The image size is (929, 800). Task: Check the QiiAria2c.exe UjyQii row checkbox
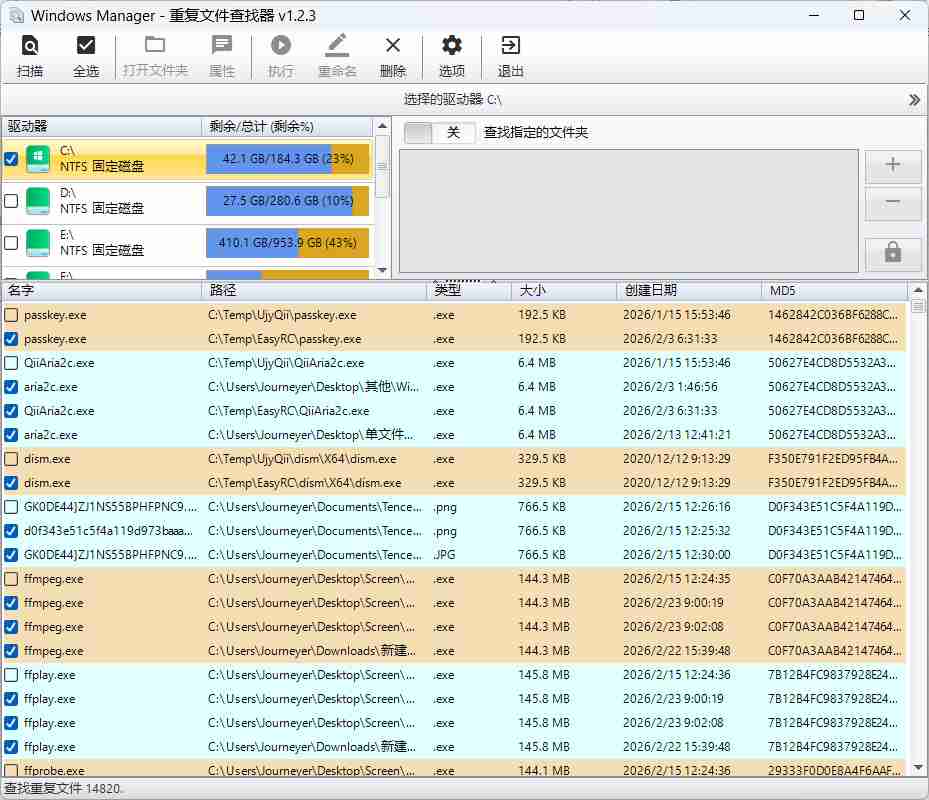pyautogui.click(x=11, y=363)
